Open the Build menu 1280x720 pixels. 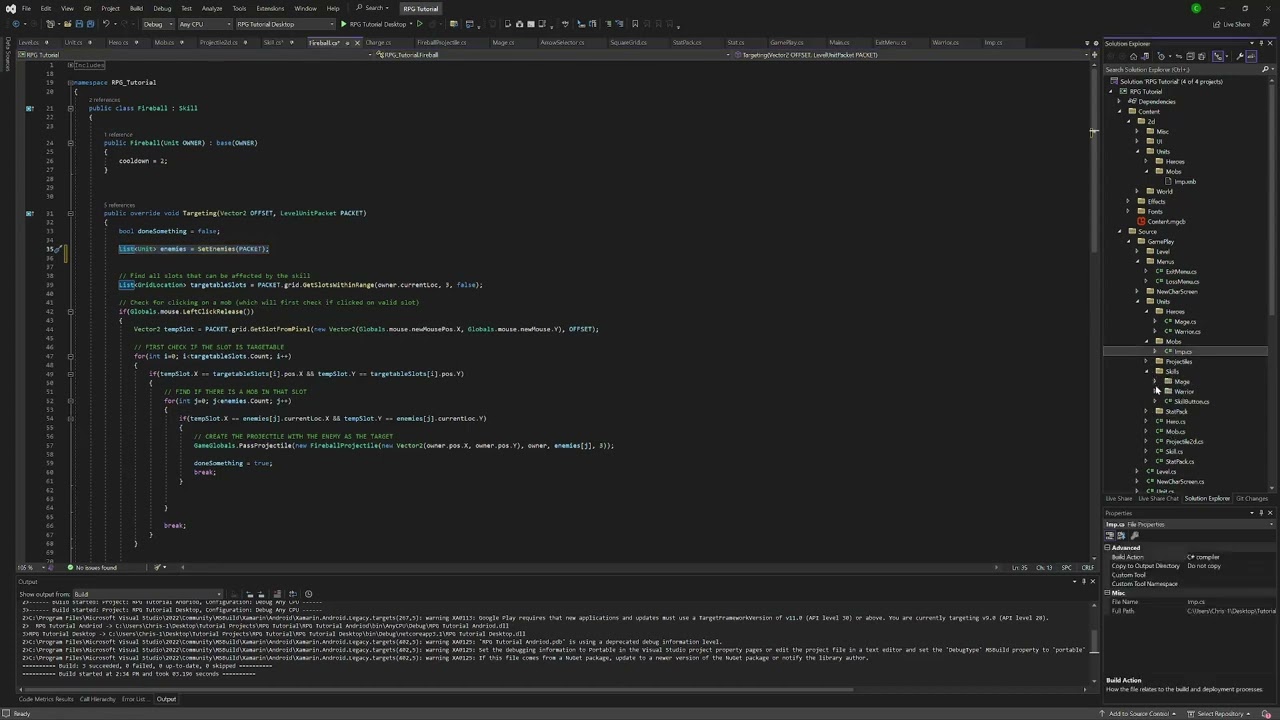tap(136, 8)
